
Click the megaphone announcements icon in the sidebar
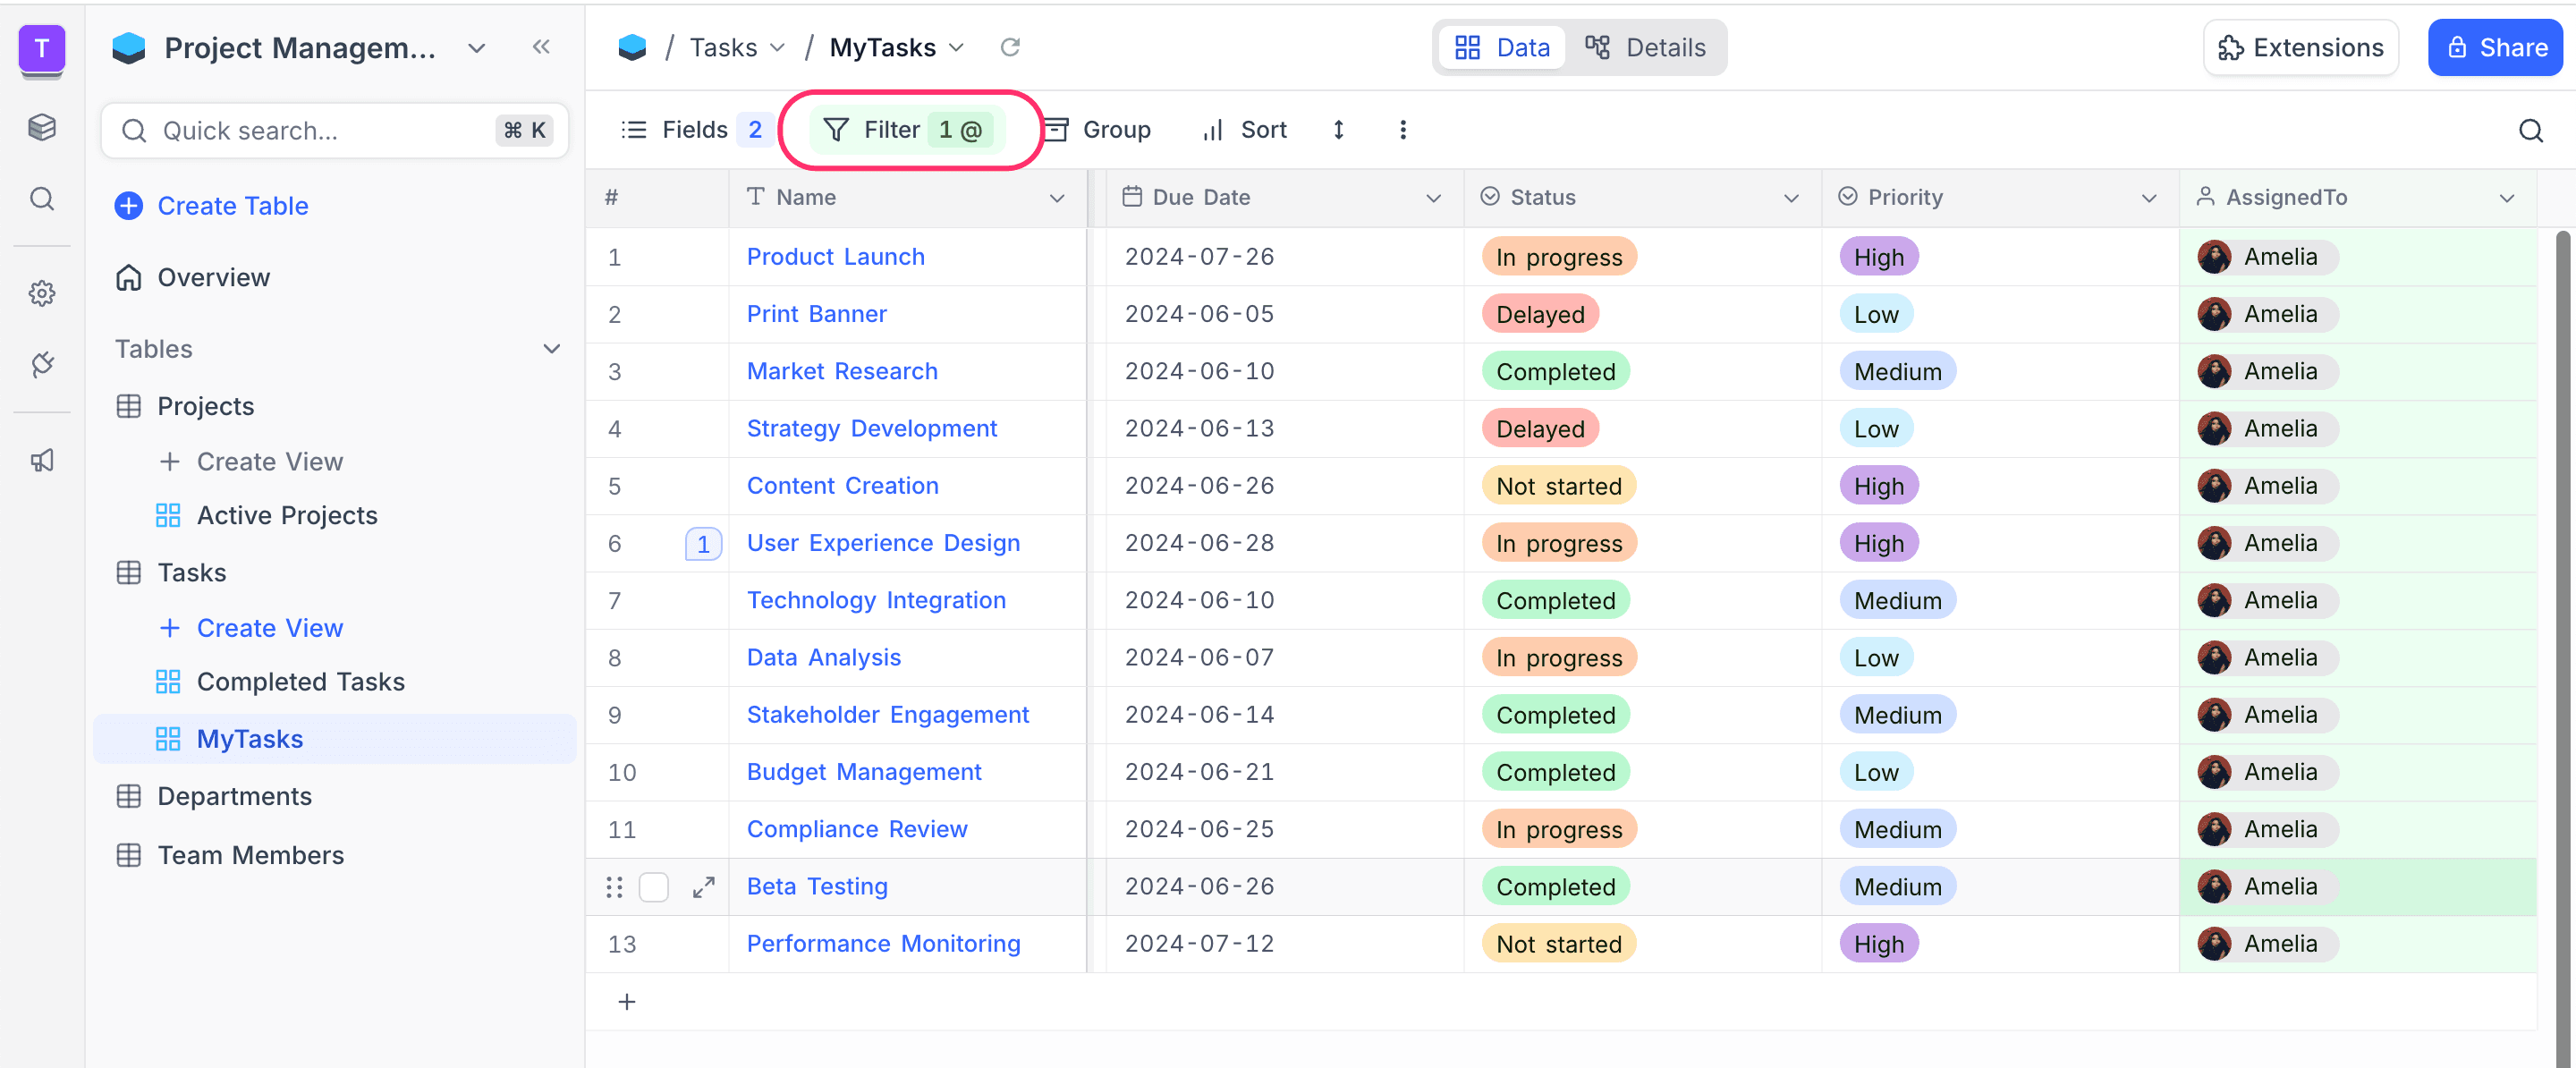click(42, 459)
